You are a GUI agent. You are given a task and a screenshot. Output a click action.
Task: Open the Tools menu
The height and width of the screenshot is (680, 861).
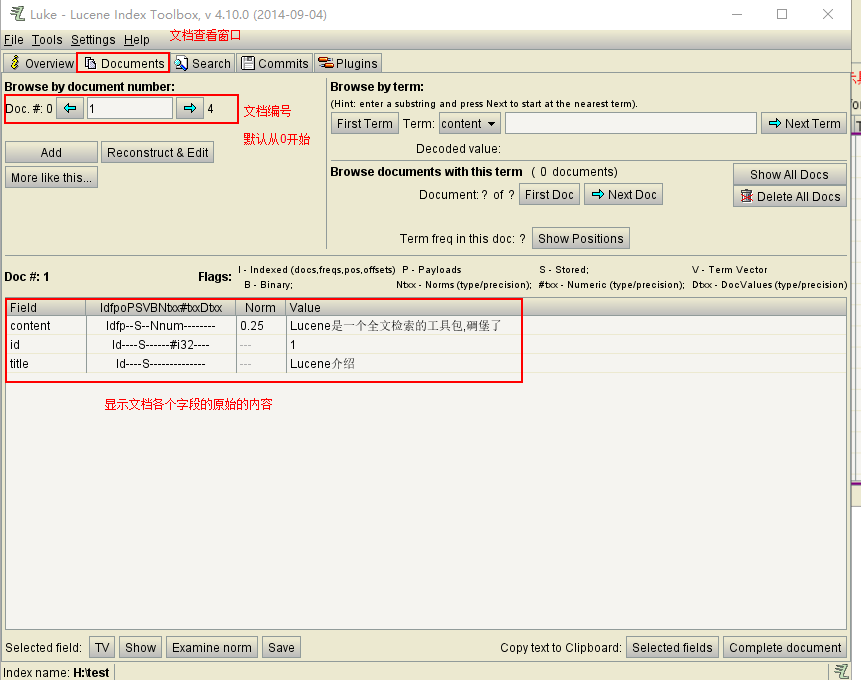tap(47, 40)
